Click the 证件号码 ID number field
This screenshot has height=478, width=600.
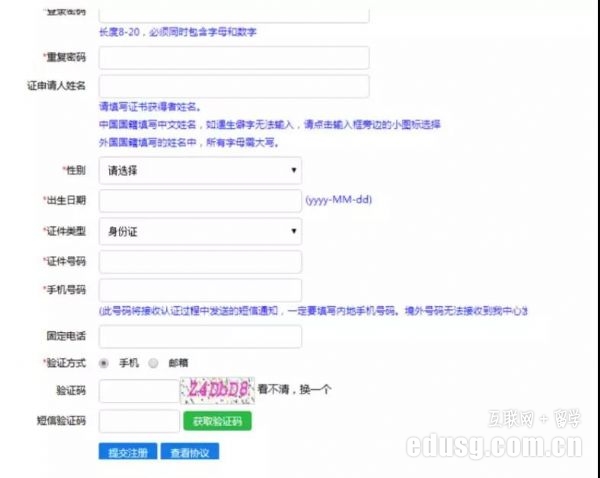200,261
